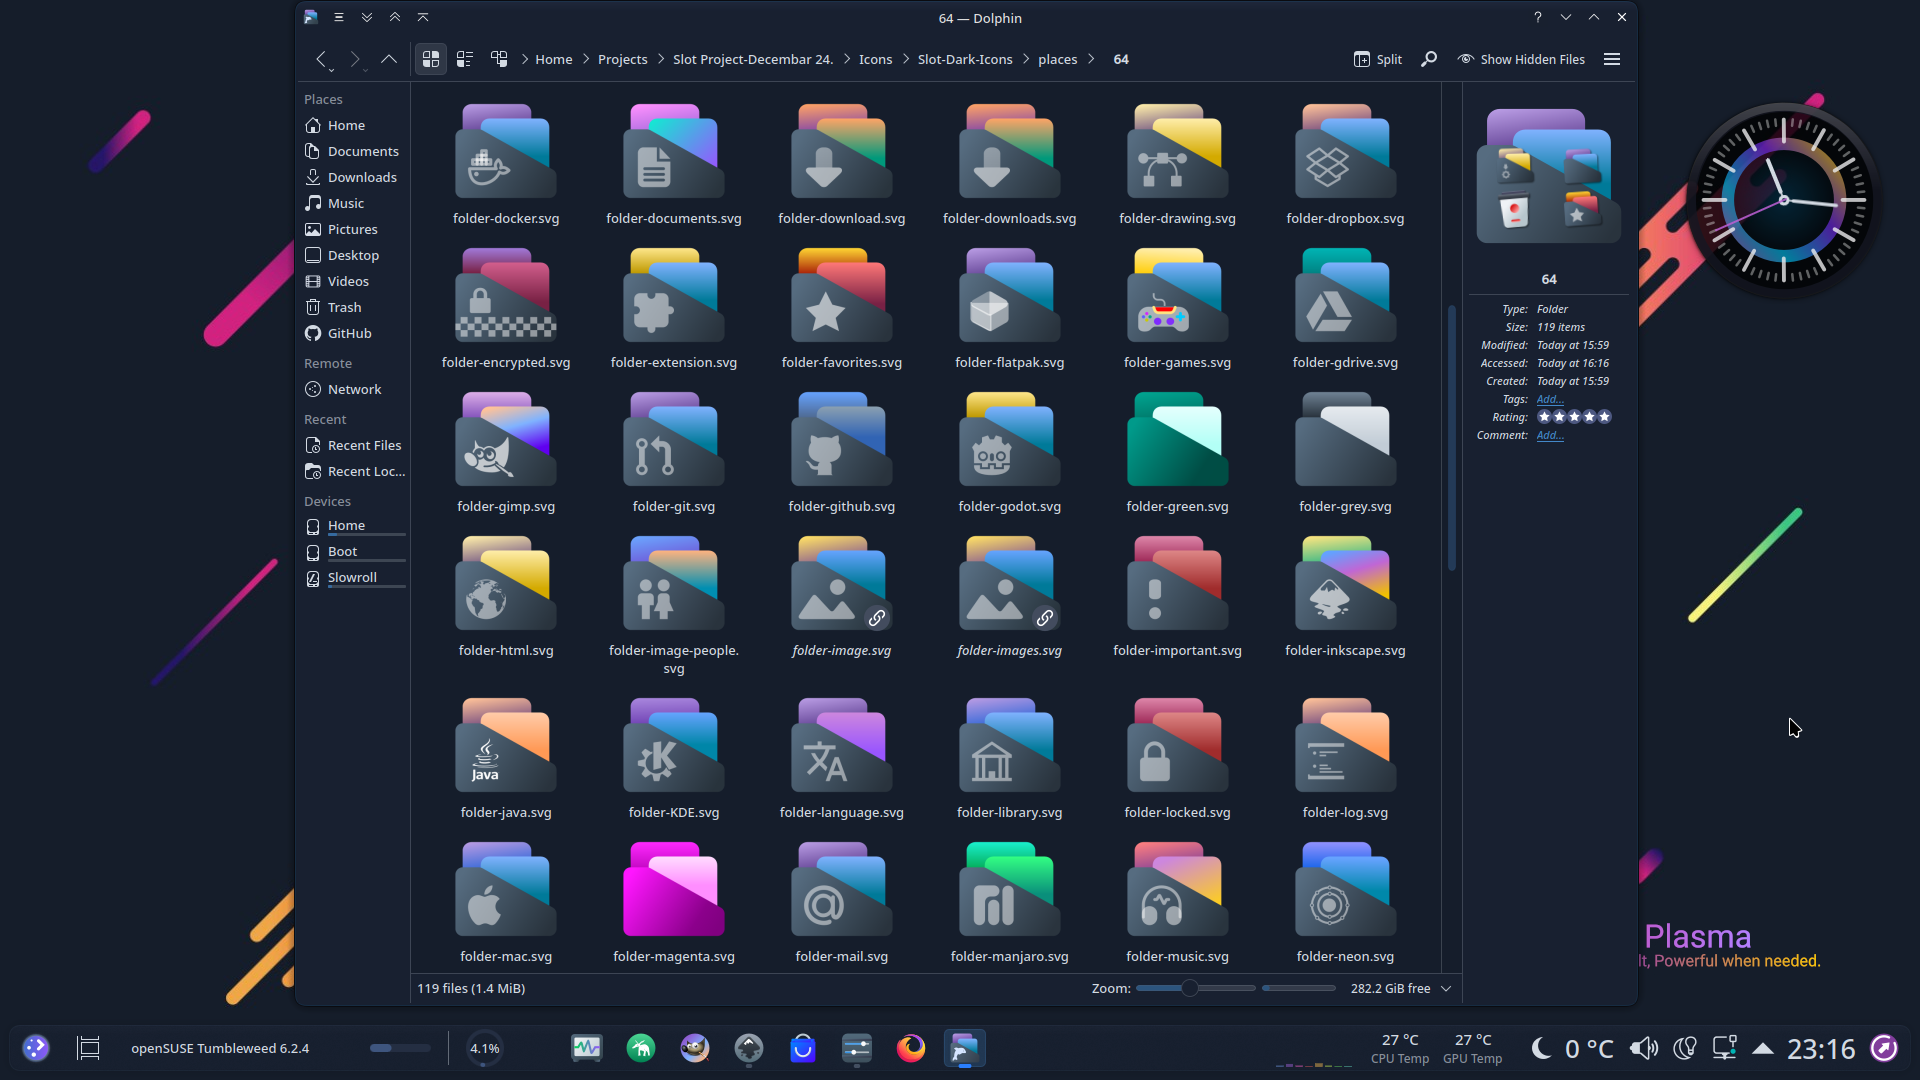Click Add link next to Comment
Viewport: 1920px width, 1080px height.
(x=1550, y=435)
